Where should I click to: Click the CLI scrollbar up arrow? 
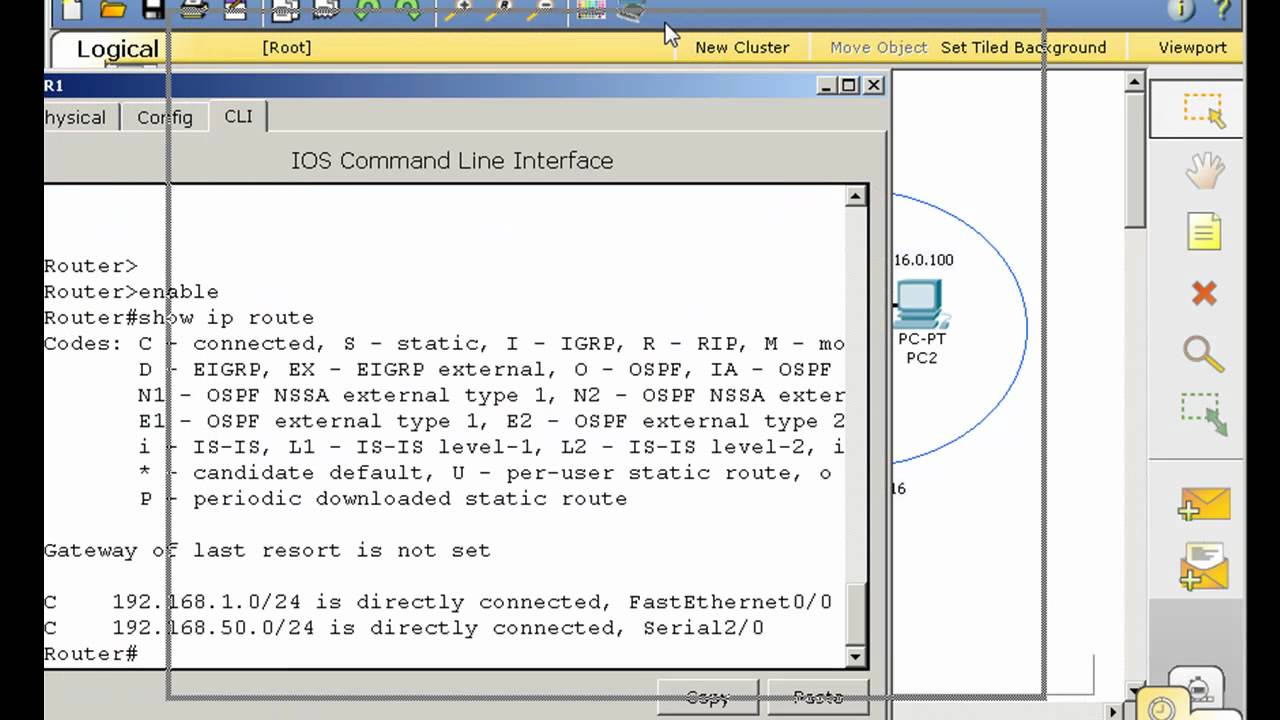[855, 196]
